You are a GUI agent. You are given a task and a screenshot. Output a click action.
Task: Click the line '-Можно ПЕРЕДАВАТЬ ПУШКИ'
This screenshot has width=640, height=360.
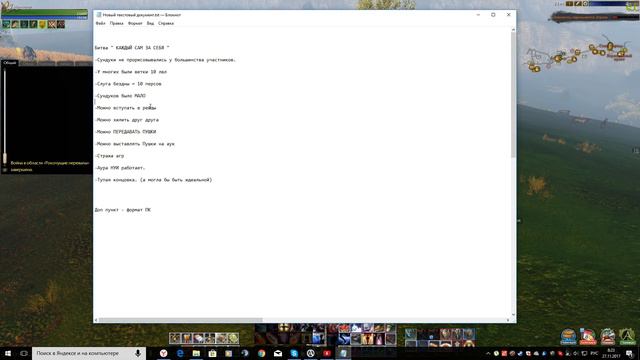point(125,132)
